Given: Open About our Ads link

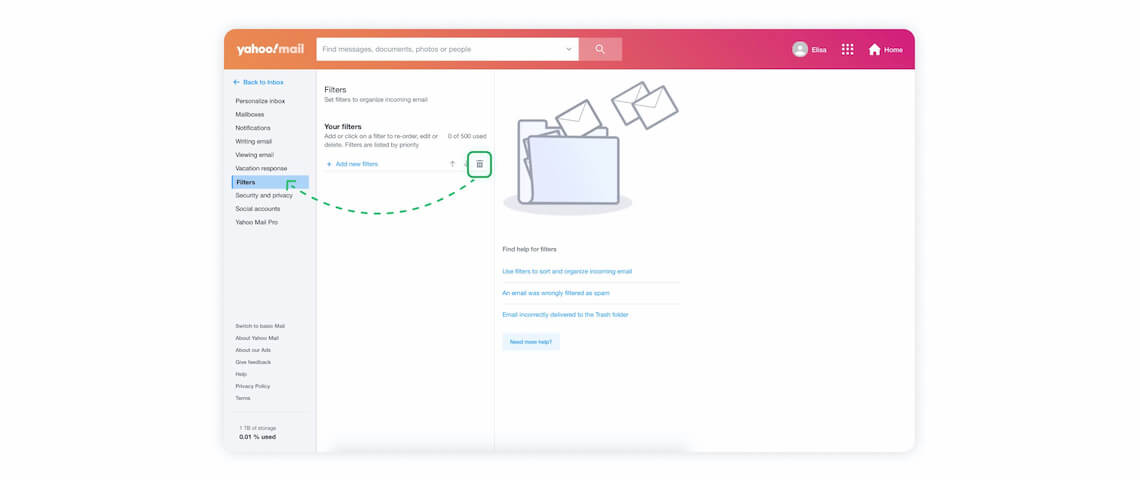Looking at the screenshot, I should 252,350.
